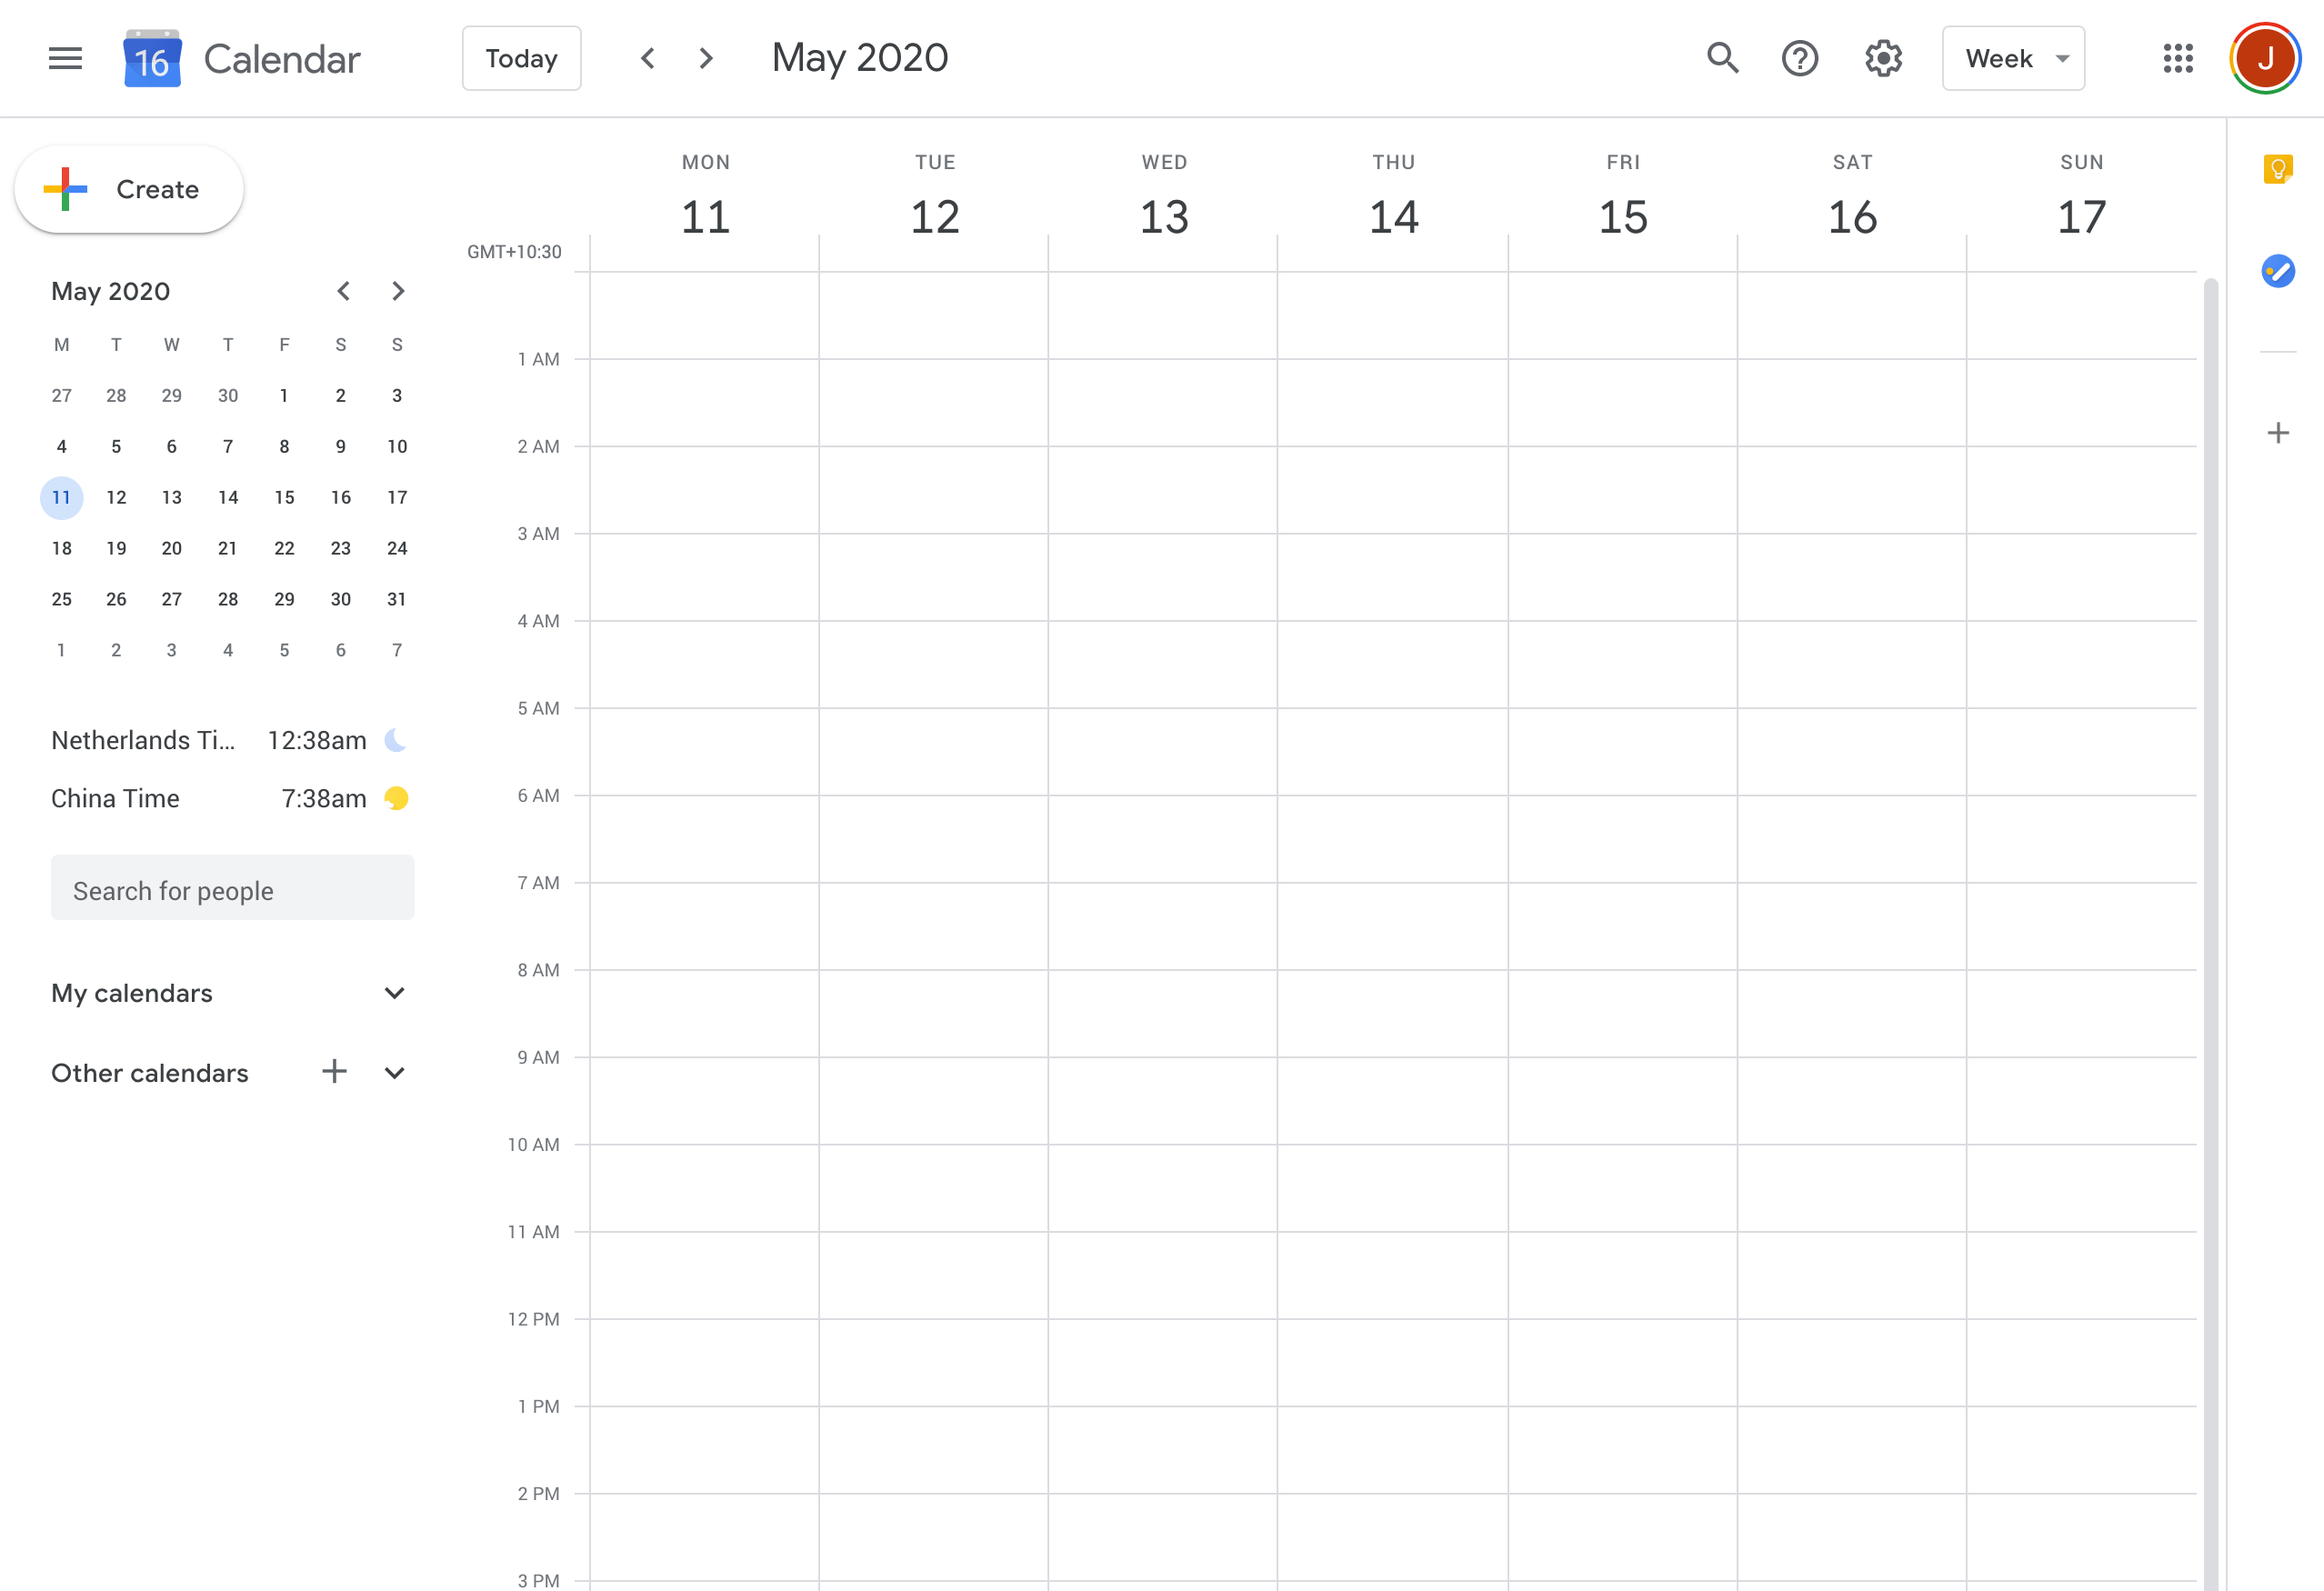Click the Today button
Image resolution: width=2324 pixels, height=1591 pixels.
(x=521, y=58)
